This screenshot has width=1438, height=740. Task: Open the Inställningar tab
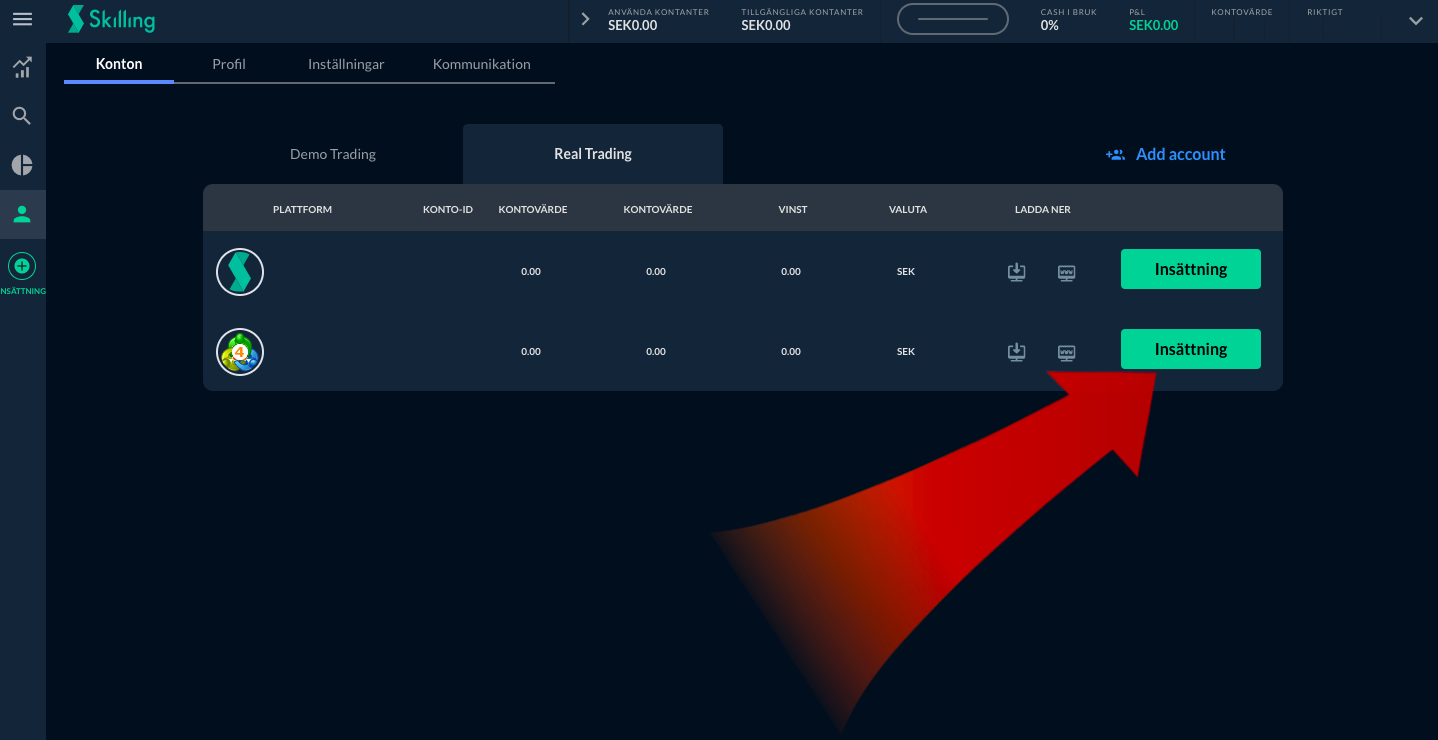pos(346,64)
